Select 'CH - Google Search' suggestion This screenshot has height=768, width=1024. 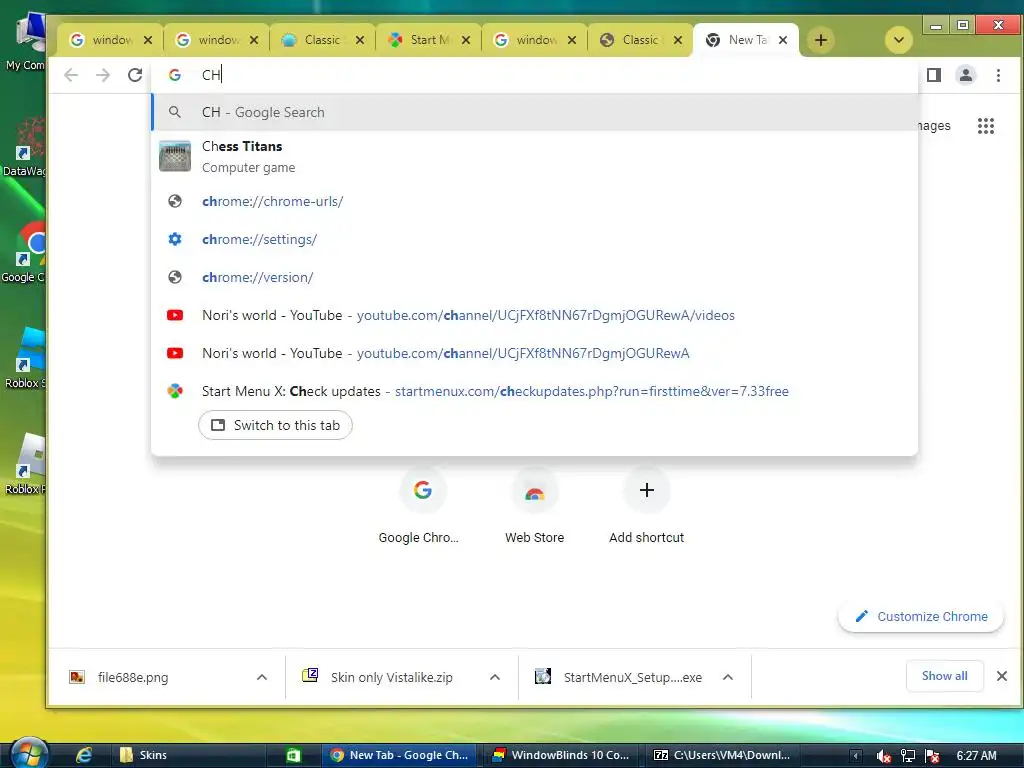click(534, 112)
